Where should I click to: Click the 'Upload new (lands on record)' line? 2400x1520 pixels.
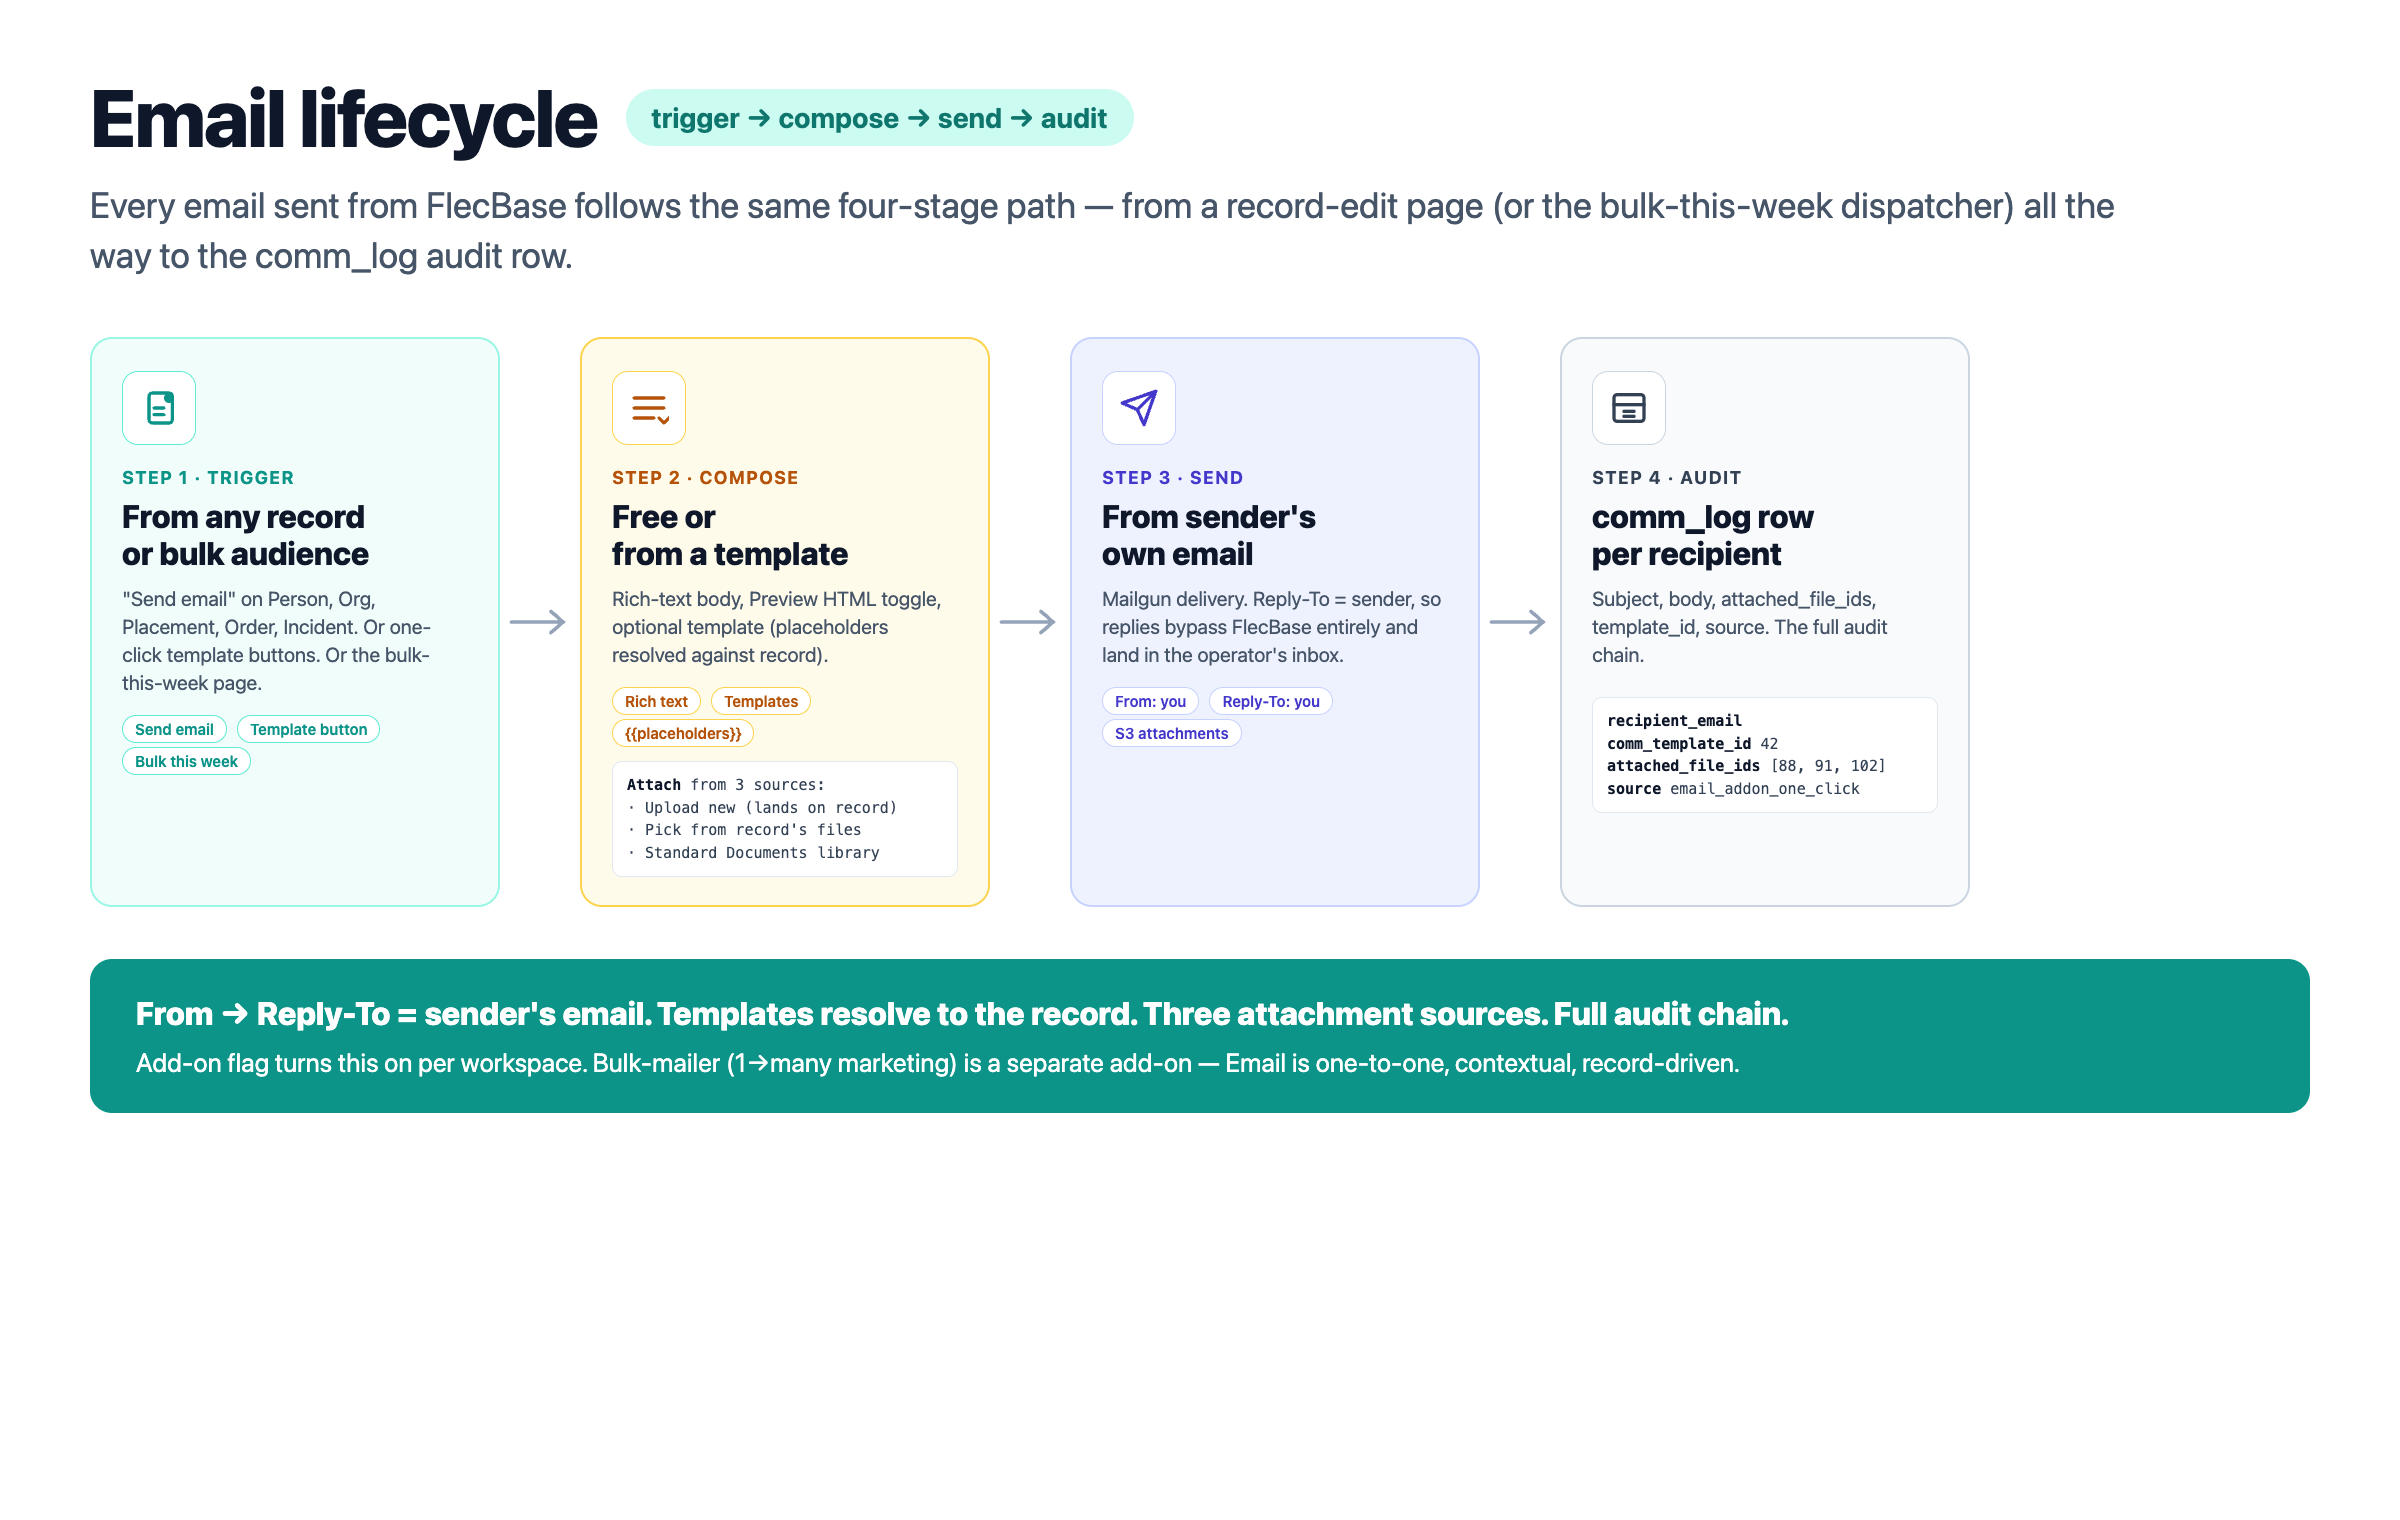click(762, 808)
